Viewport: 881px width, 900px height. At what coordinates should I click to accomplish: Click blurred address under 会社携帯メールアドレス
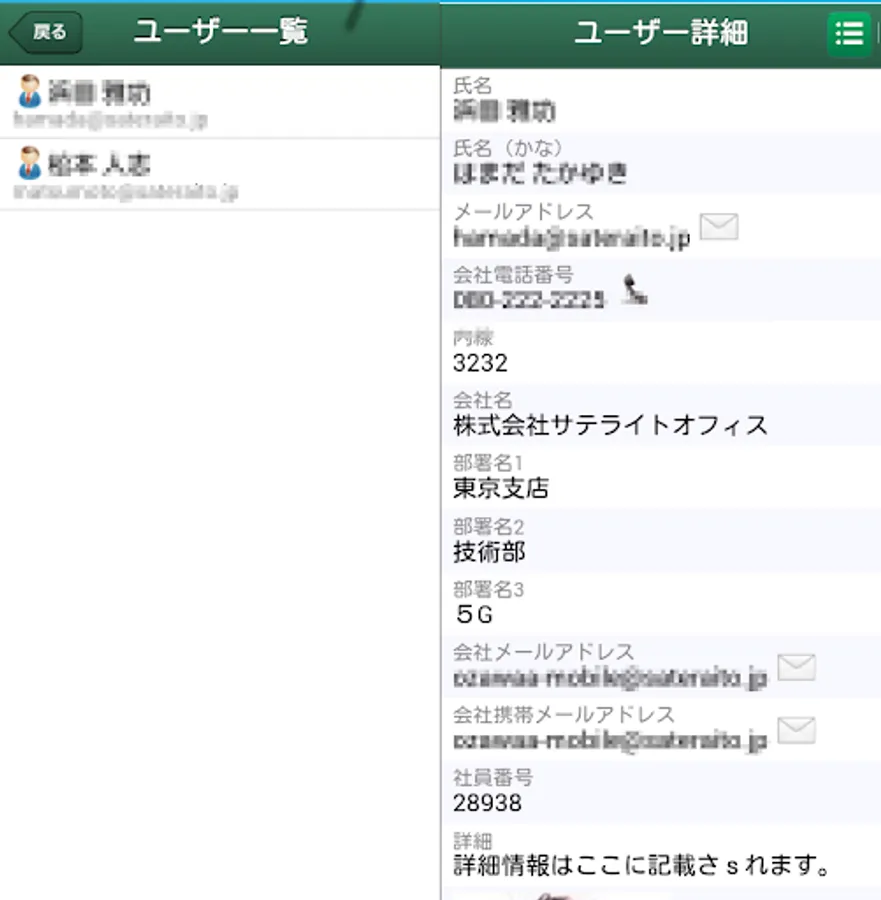tap(610, 741)
